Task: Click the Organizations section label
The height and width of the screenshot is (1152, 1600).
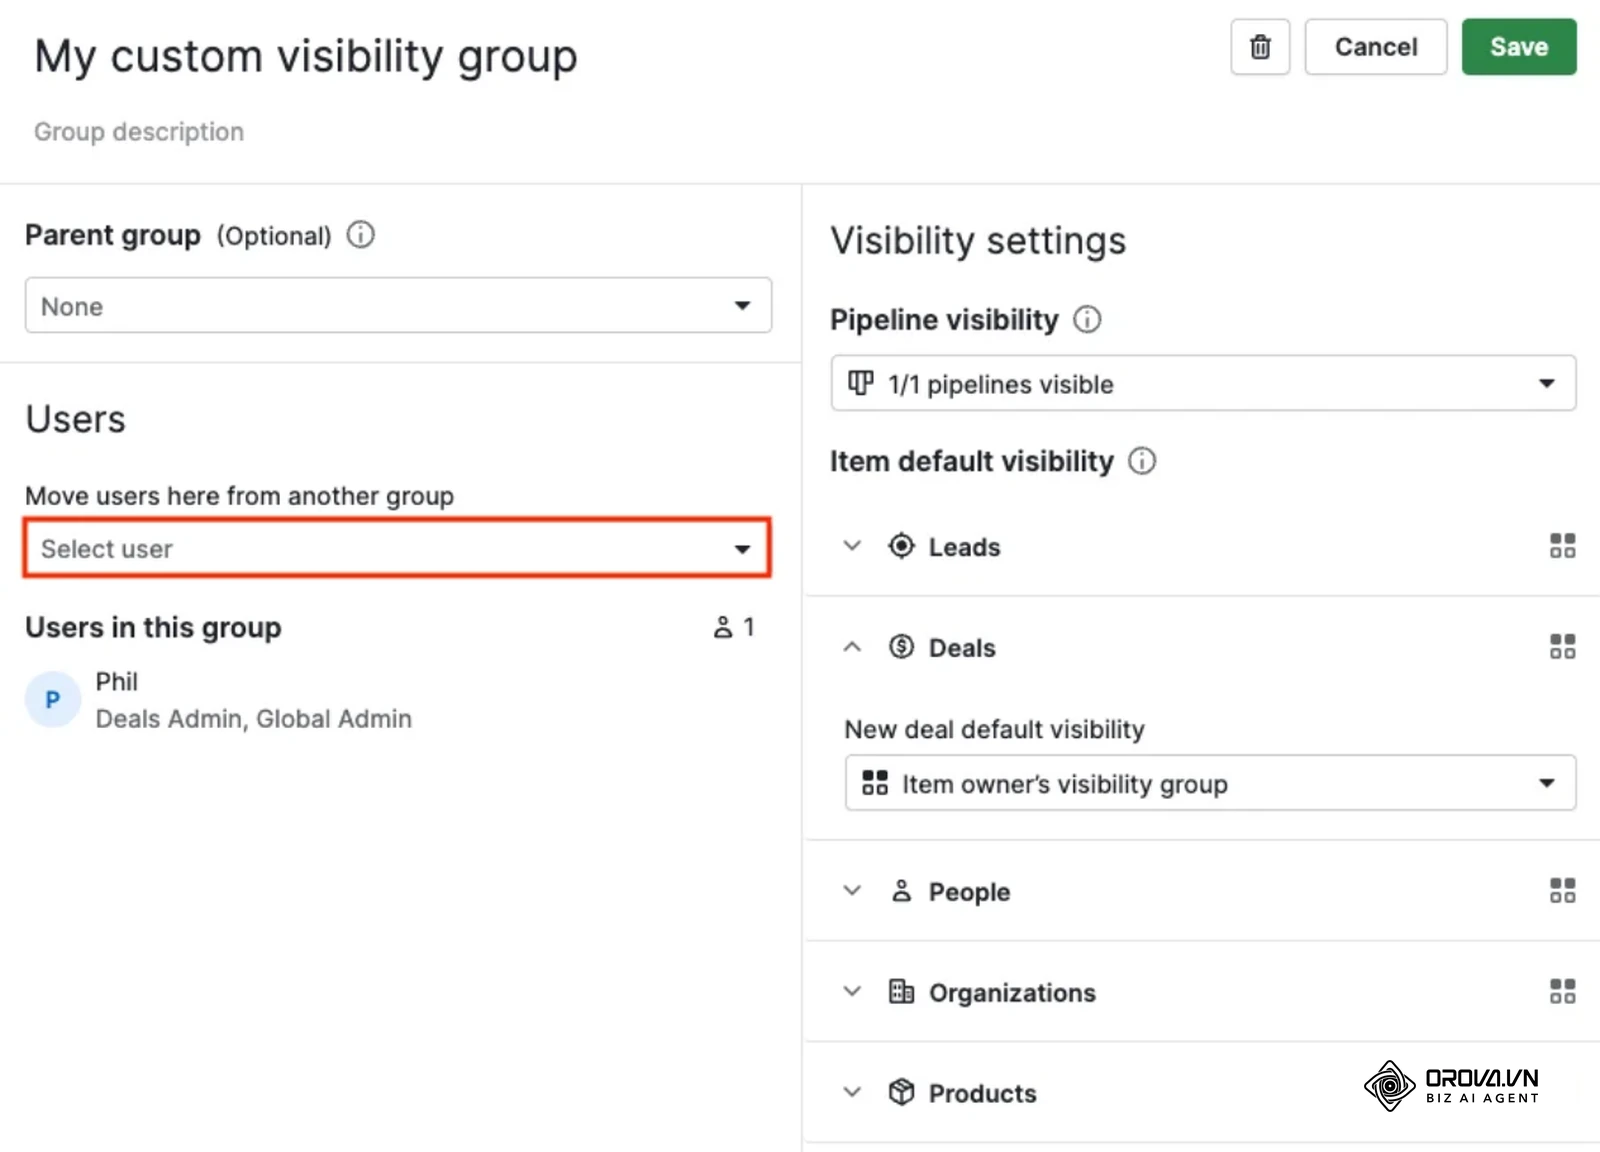Action: (x=1012, y=993)
